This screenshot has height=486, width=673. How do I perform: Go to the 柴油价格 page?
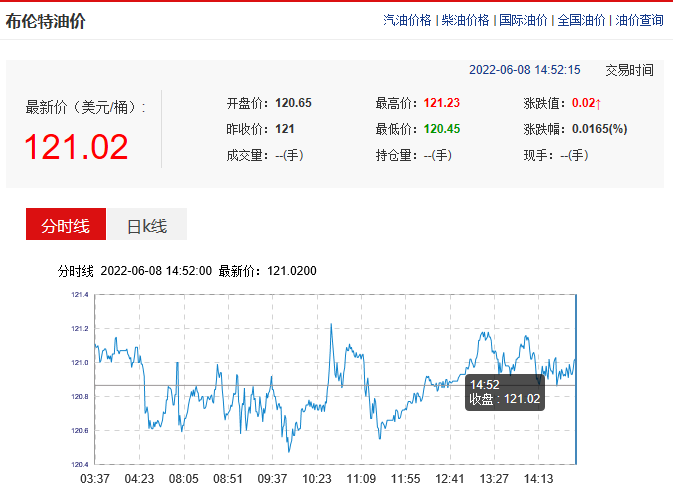click(x=466, y=20)
